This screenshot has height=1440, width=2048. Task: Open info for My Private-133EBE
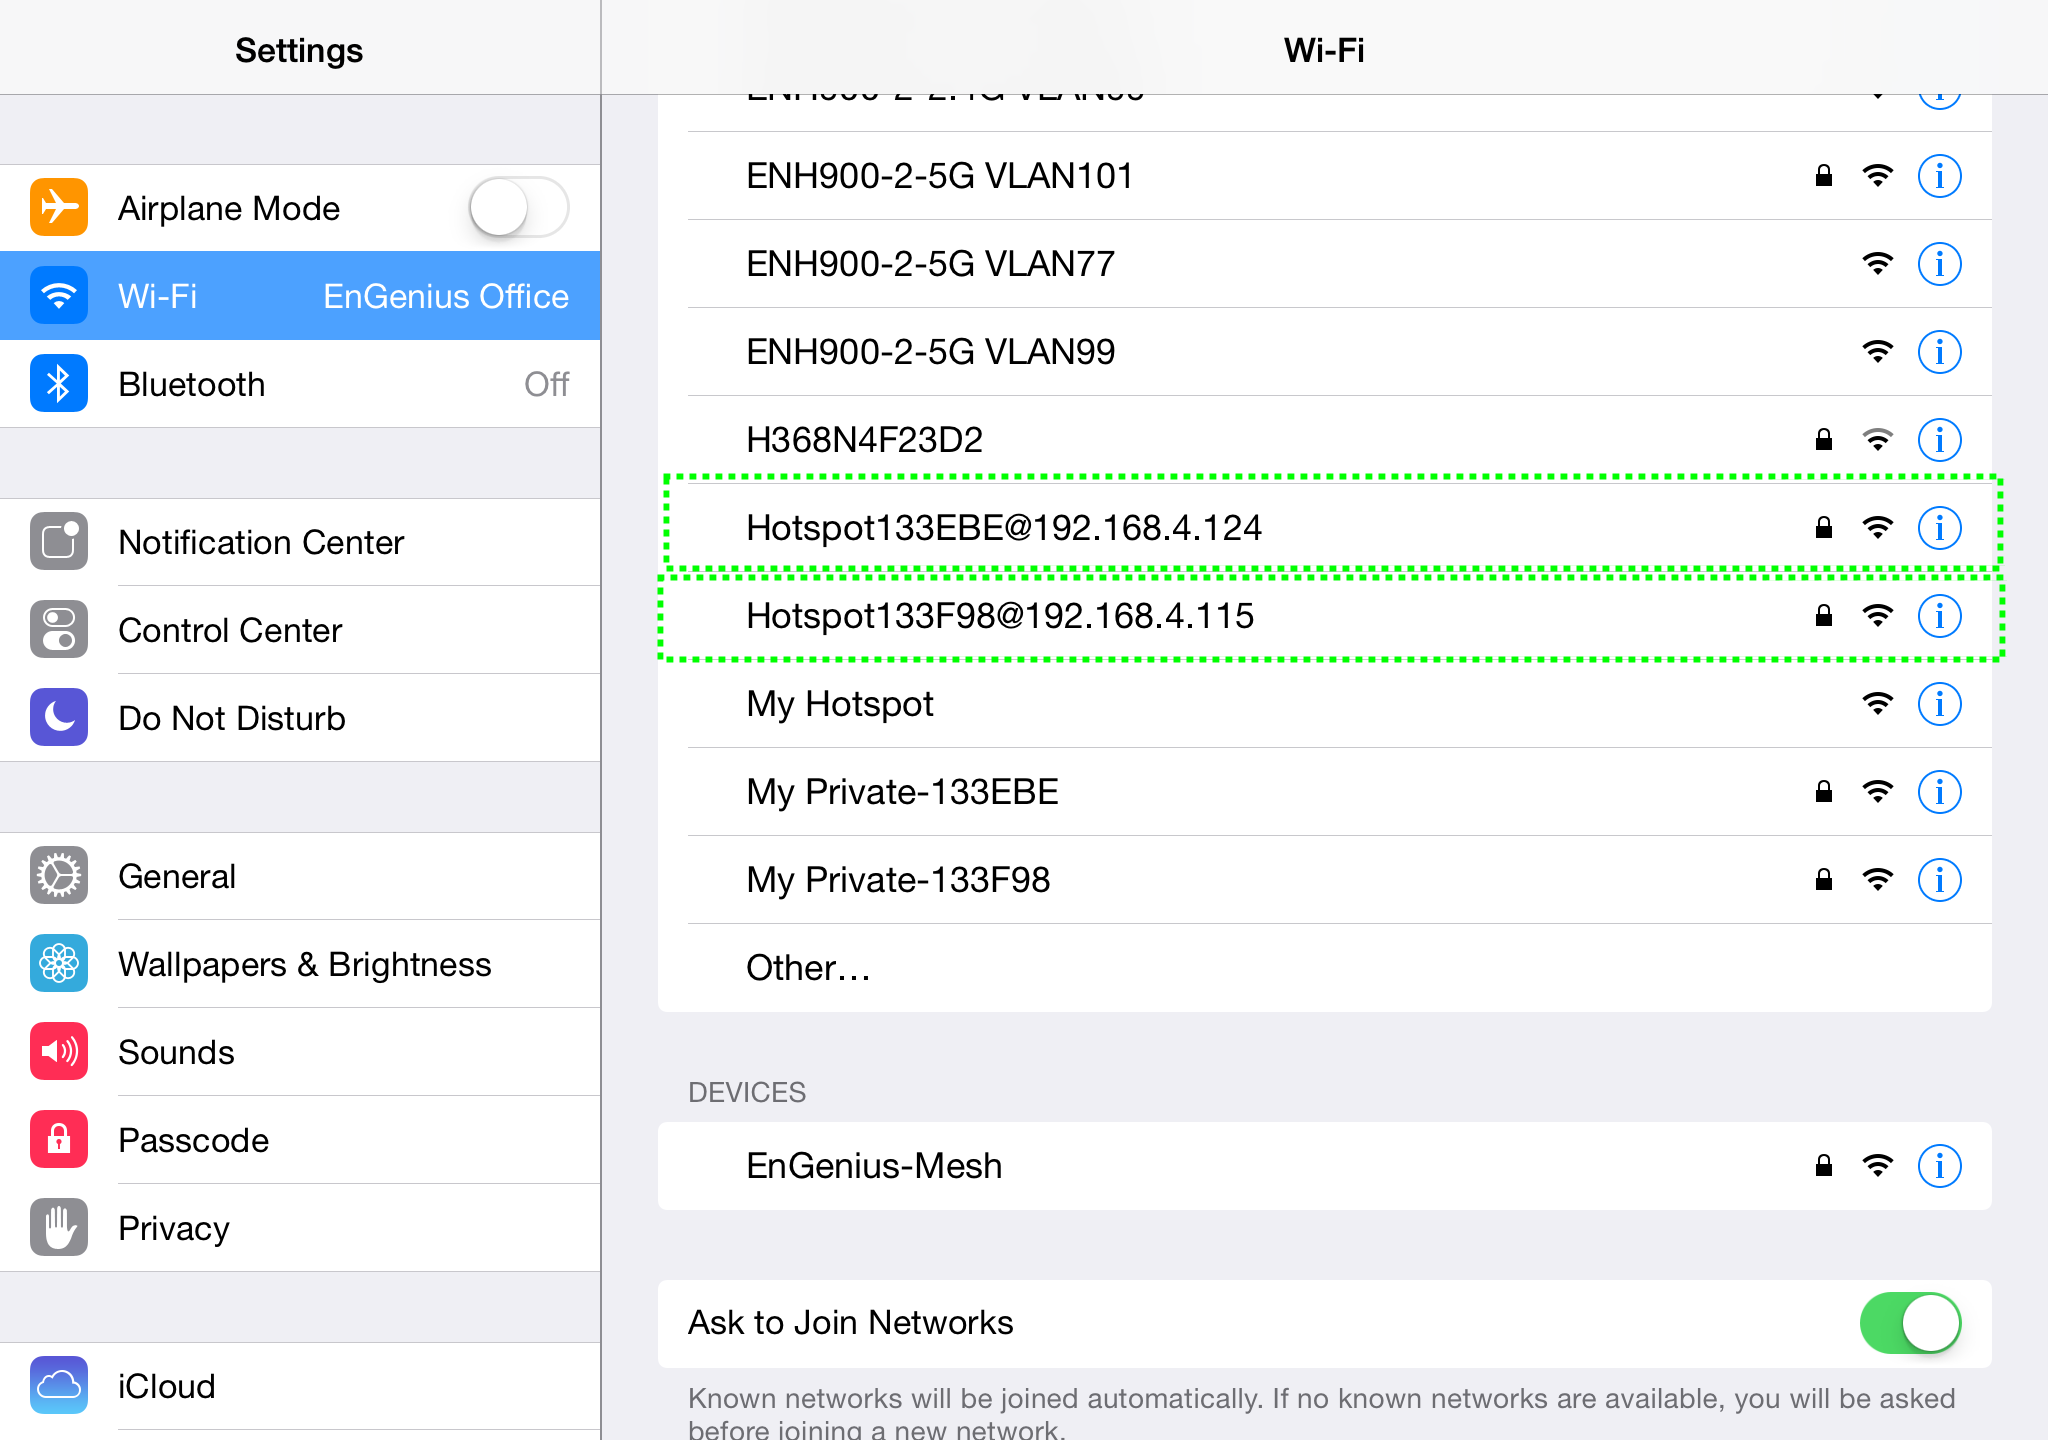pos(1939,792)
